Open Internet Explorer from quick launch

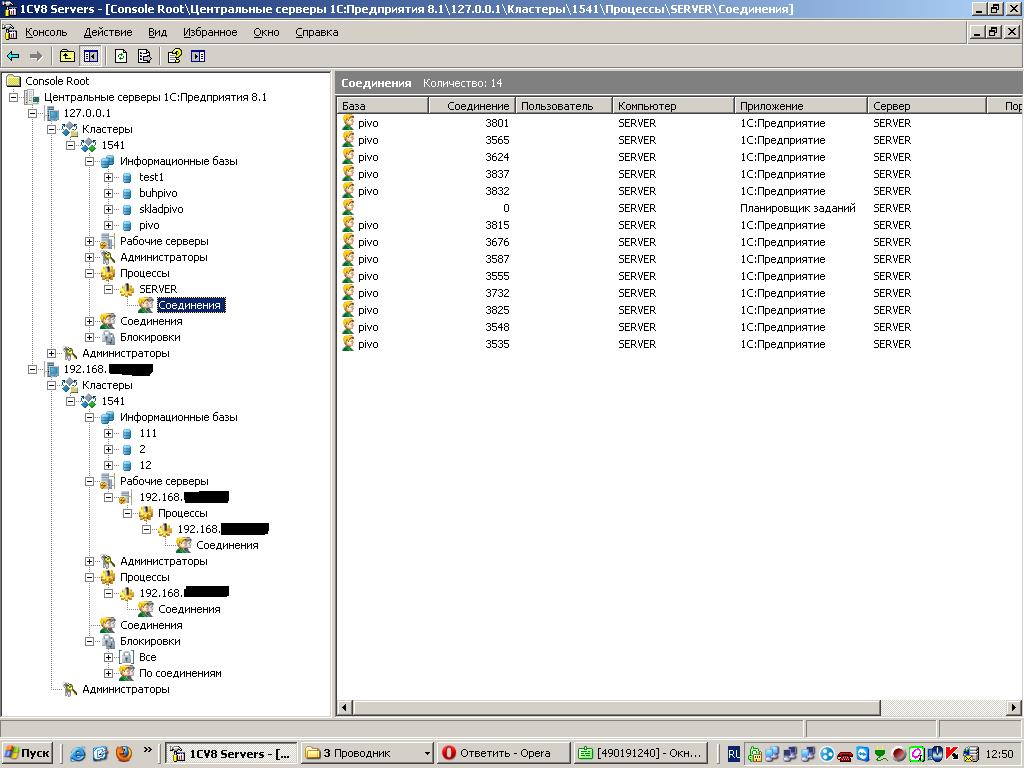point(78,754)
